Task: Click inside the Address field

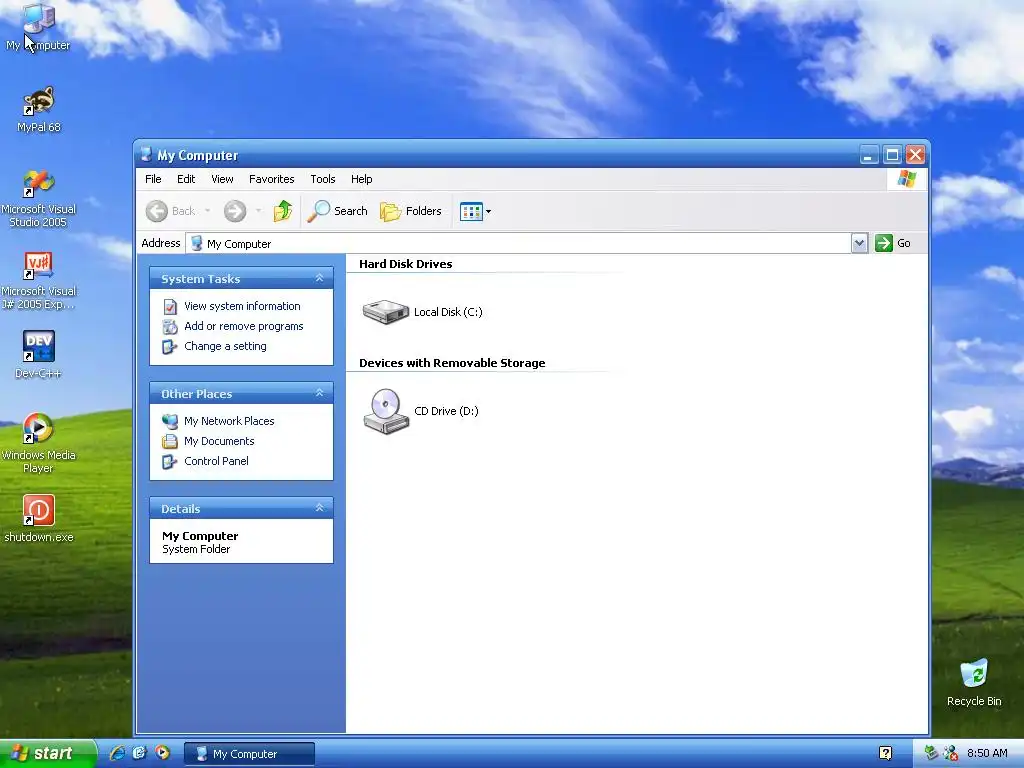Action: point(519,243)
